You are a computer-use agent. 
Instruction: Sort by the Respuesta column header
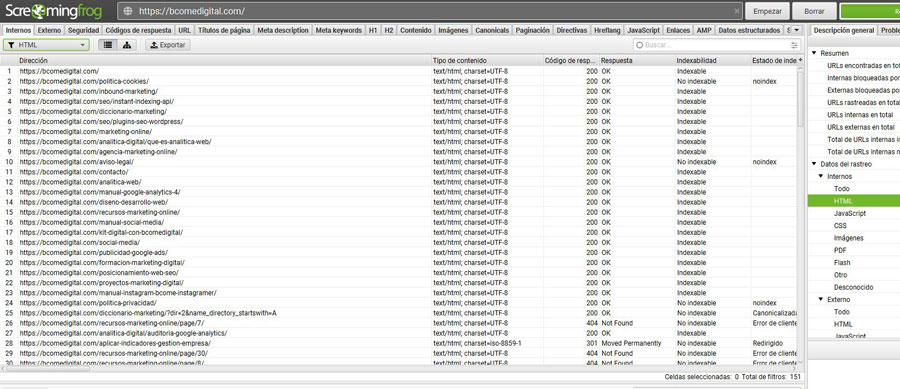637,60
